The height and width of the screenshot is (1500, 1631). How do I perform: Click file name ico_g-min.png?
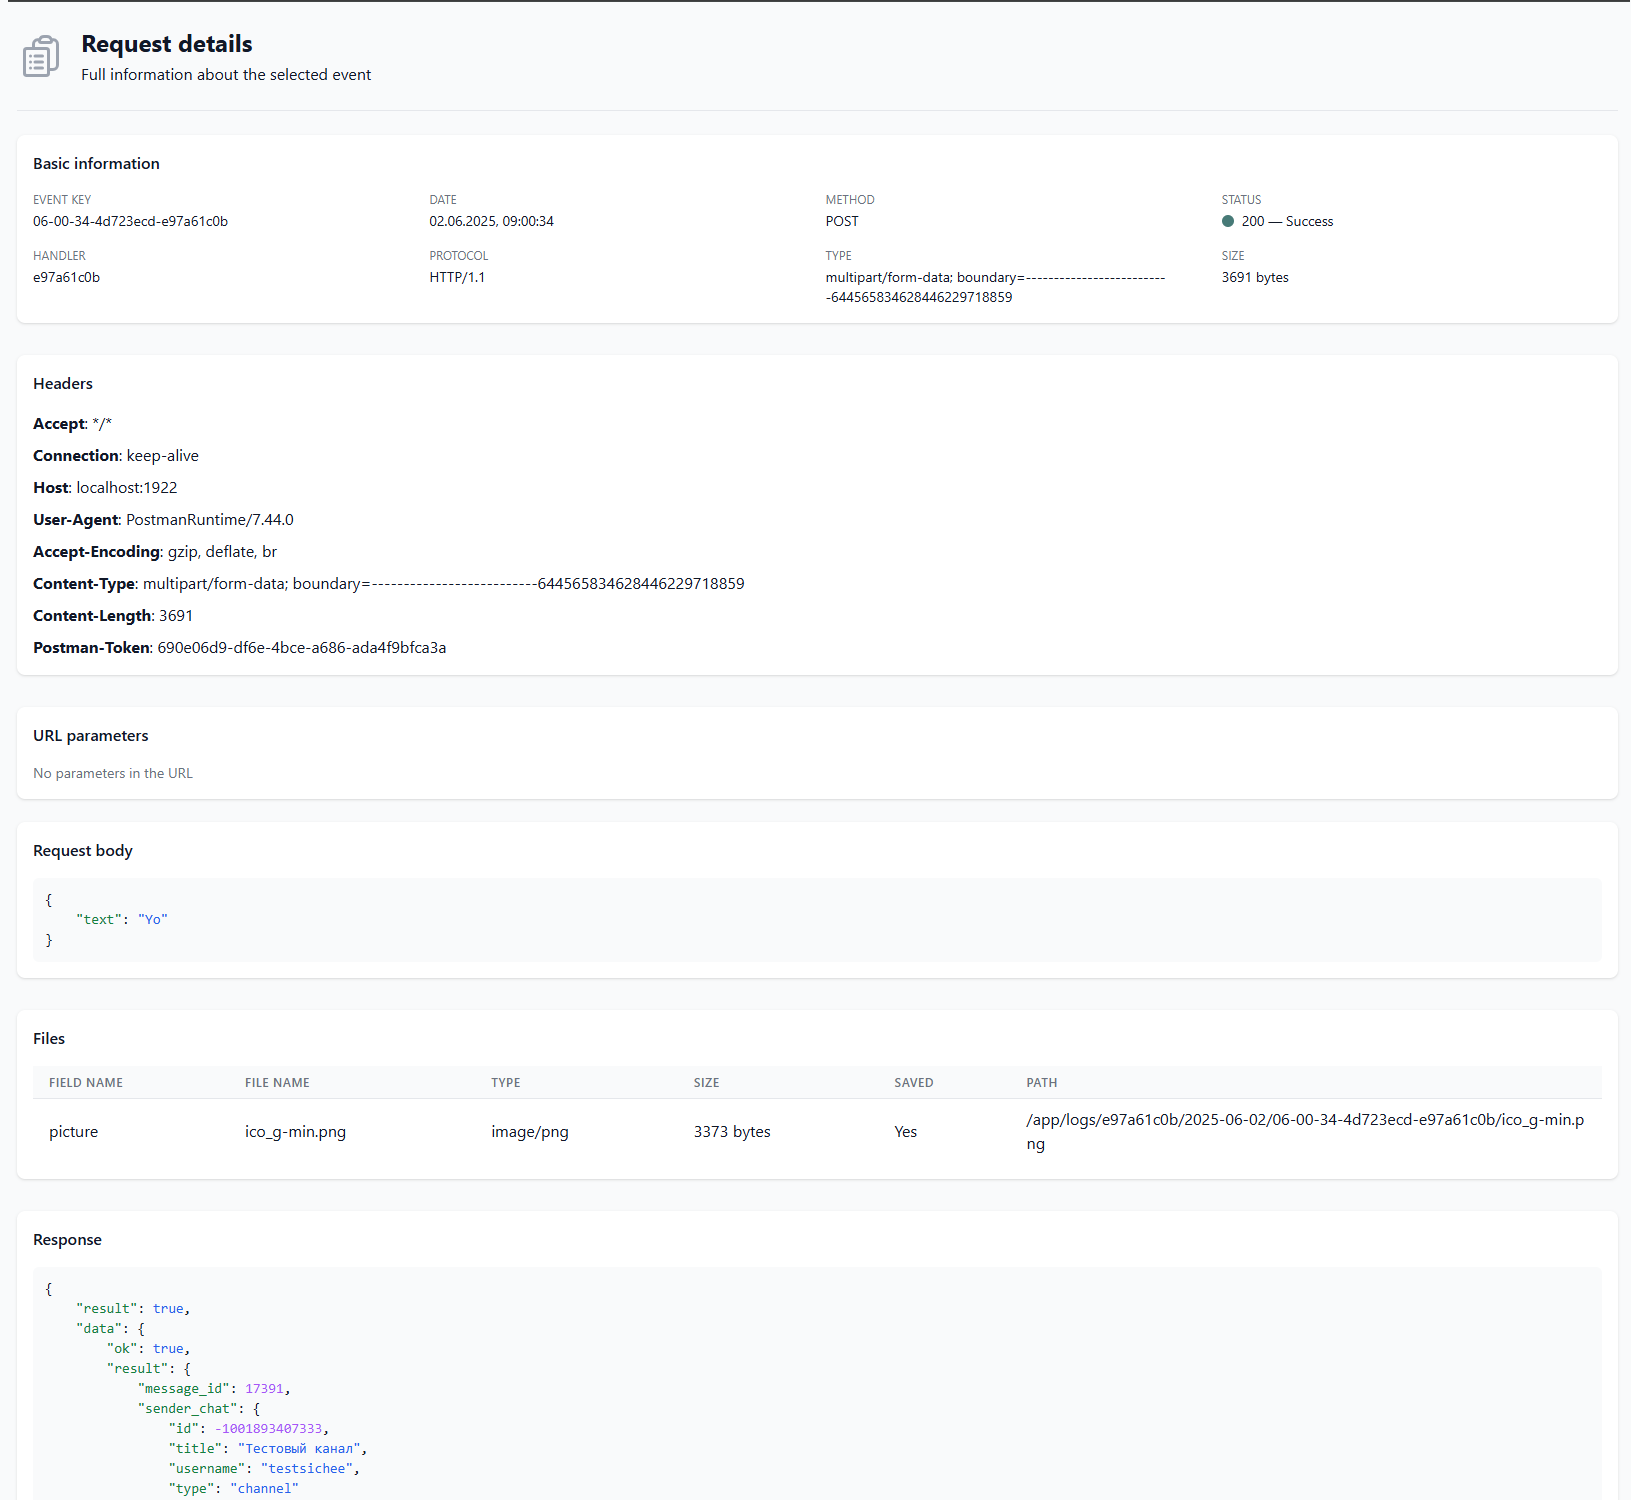(x=295, y=1132)
